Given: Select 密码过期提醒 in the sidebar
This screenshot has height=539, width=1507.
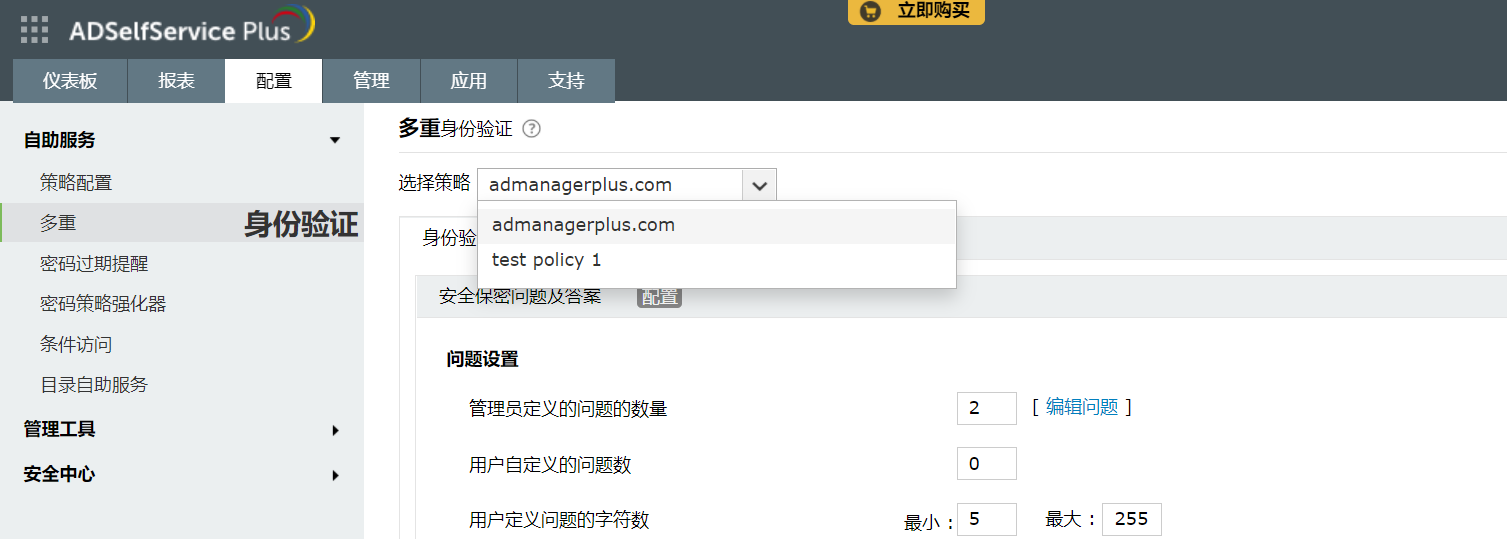Looking at the screenshot, I should 94,264.
